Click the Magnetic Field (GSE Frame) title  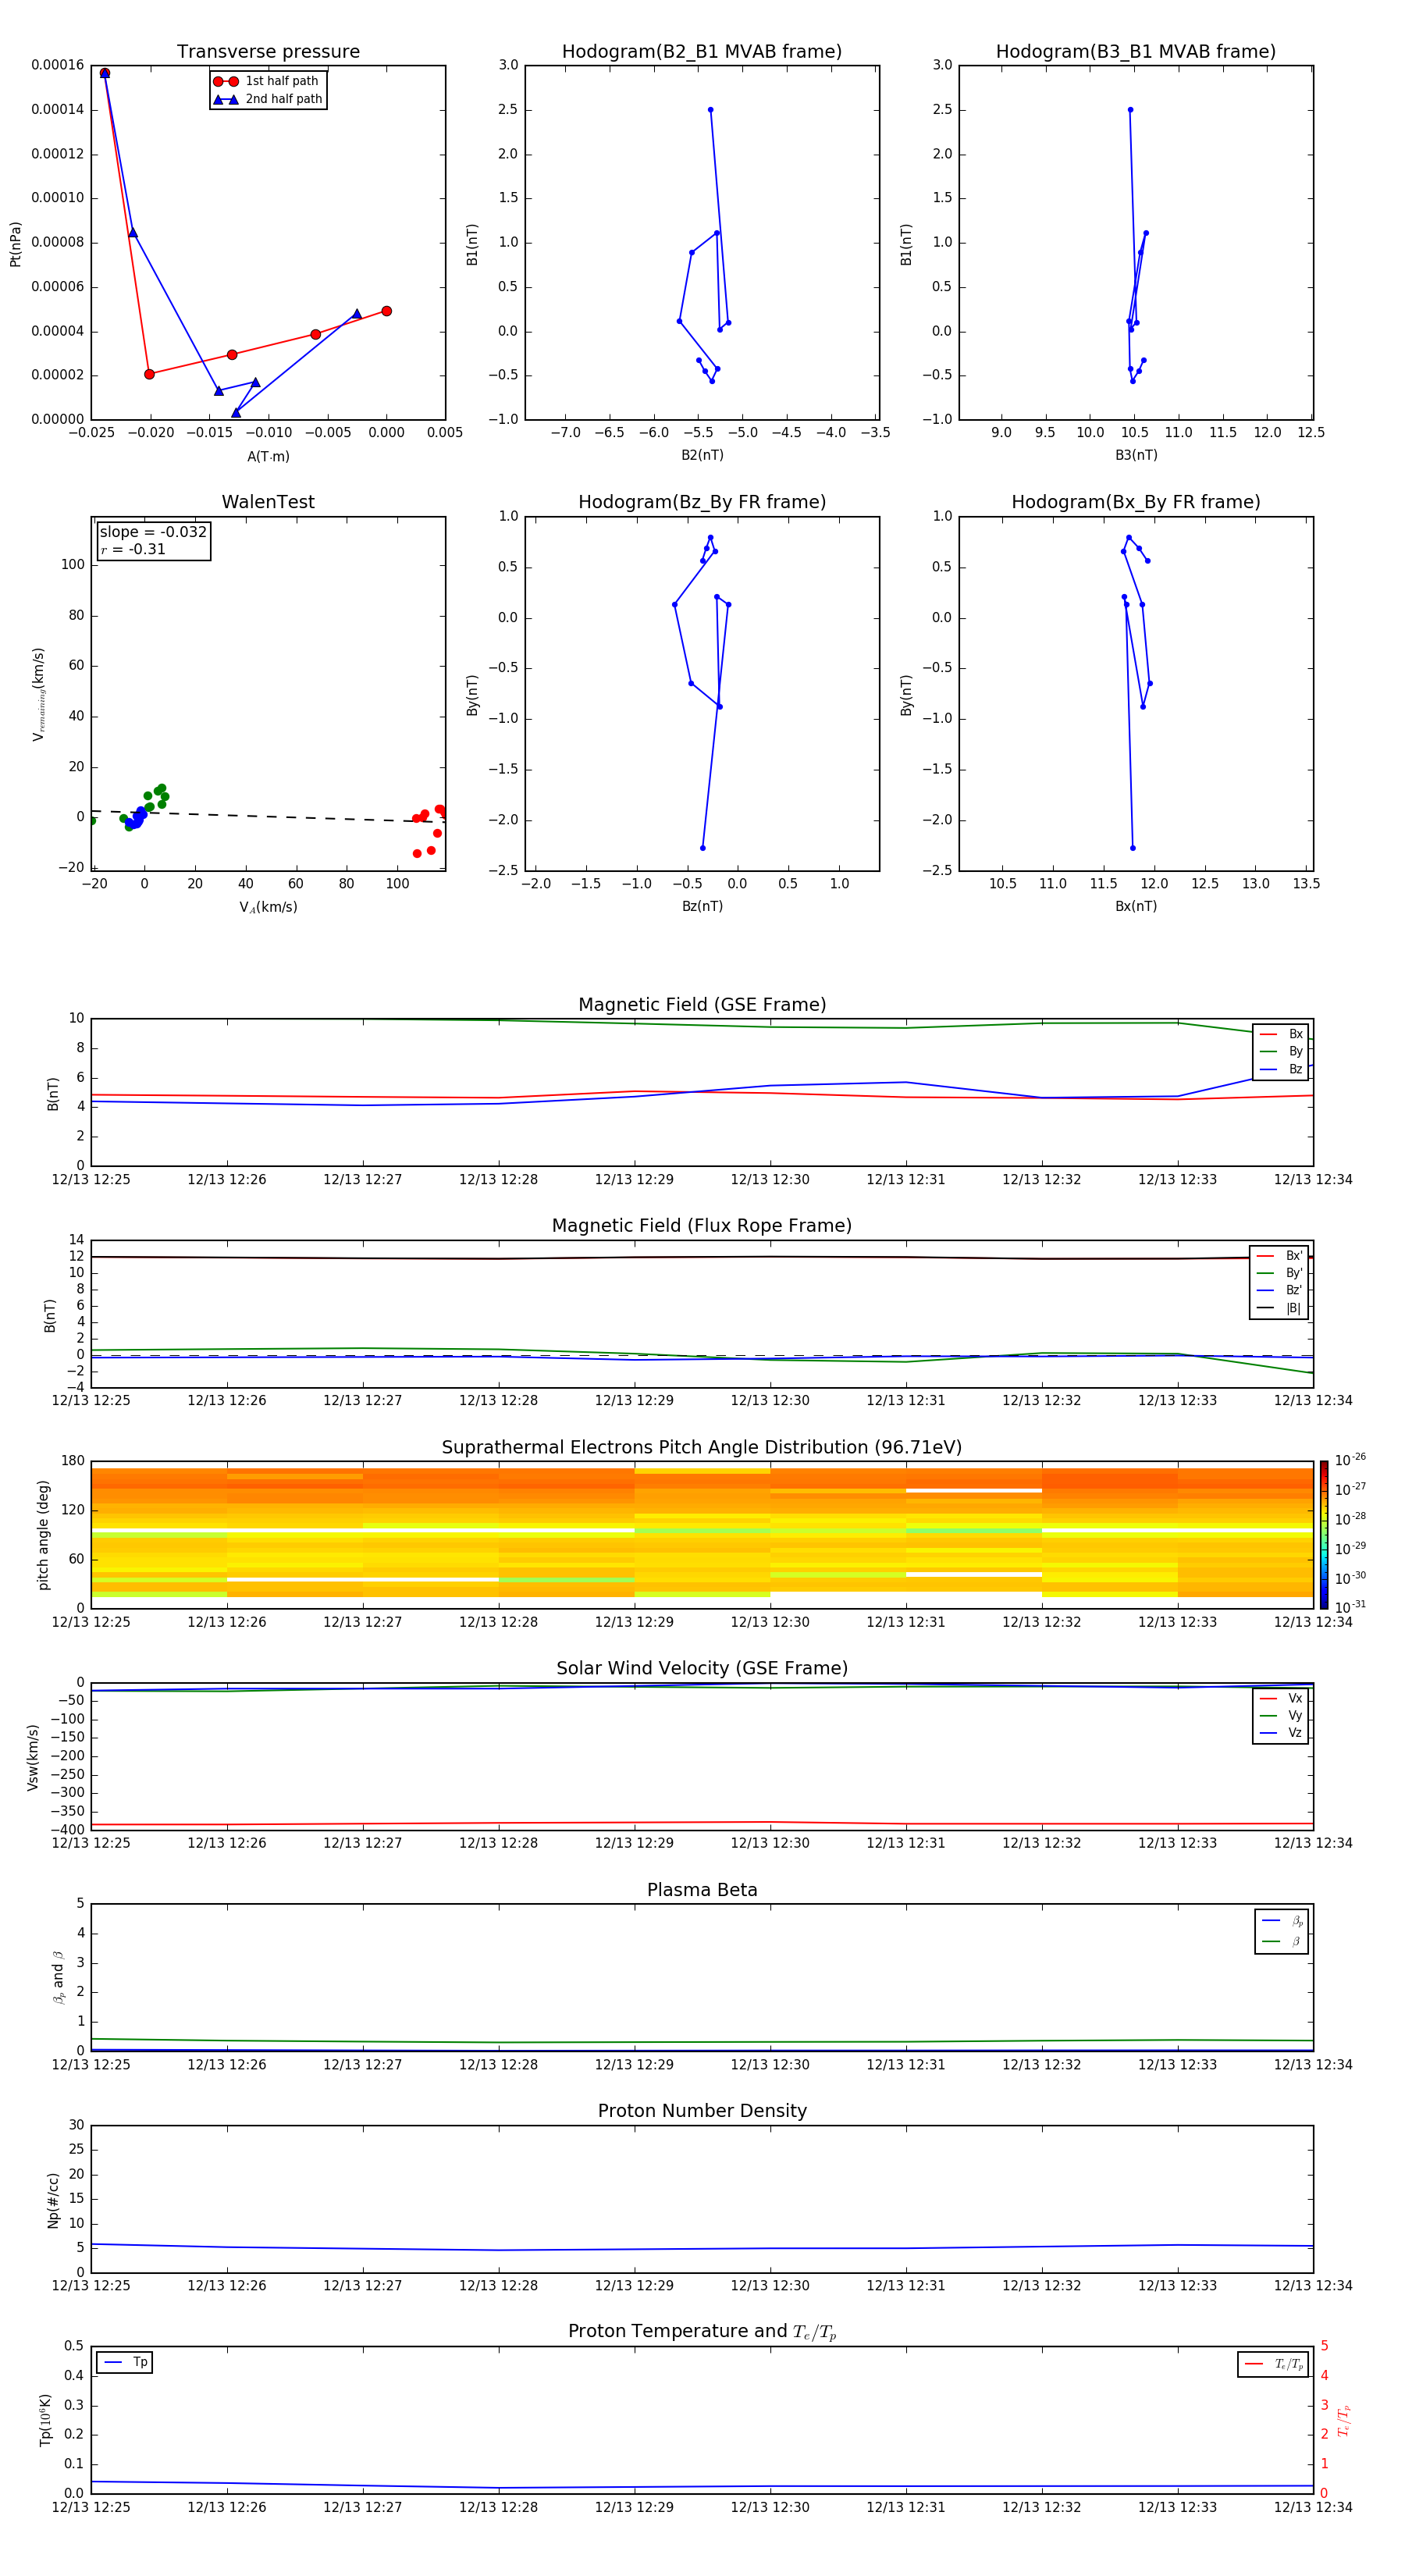(702, 1005)
